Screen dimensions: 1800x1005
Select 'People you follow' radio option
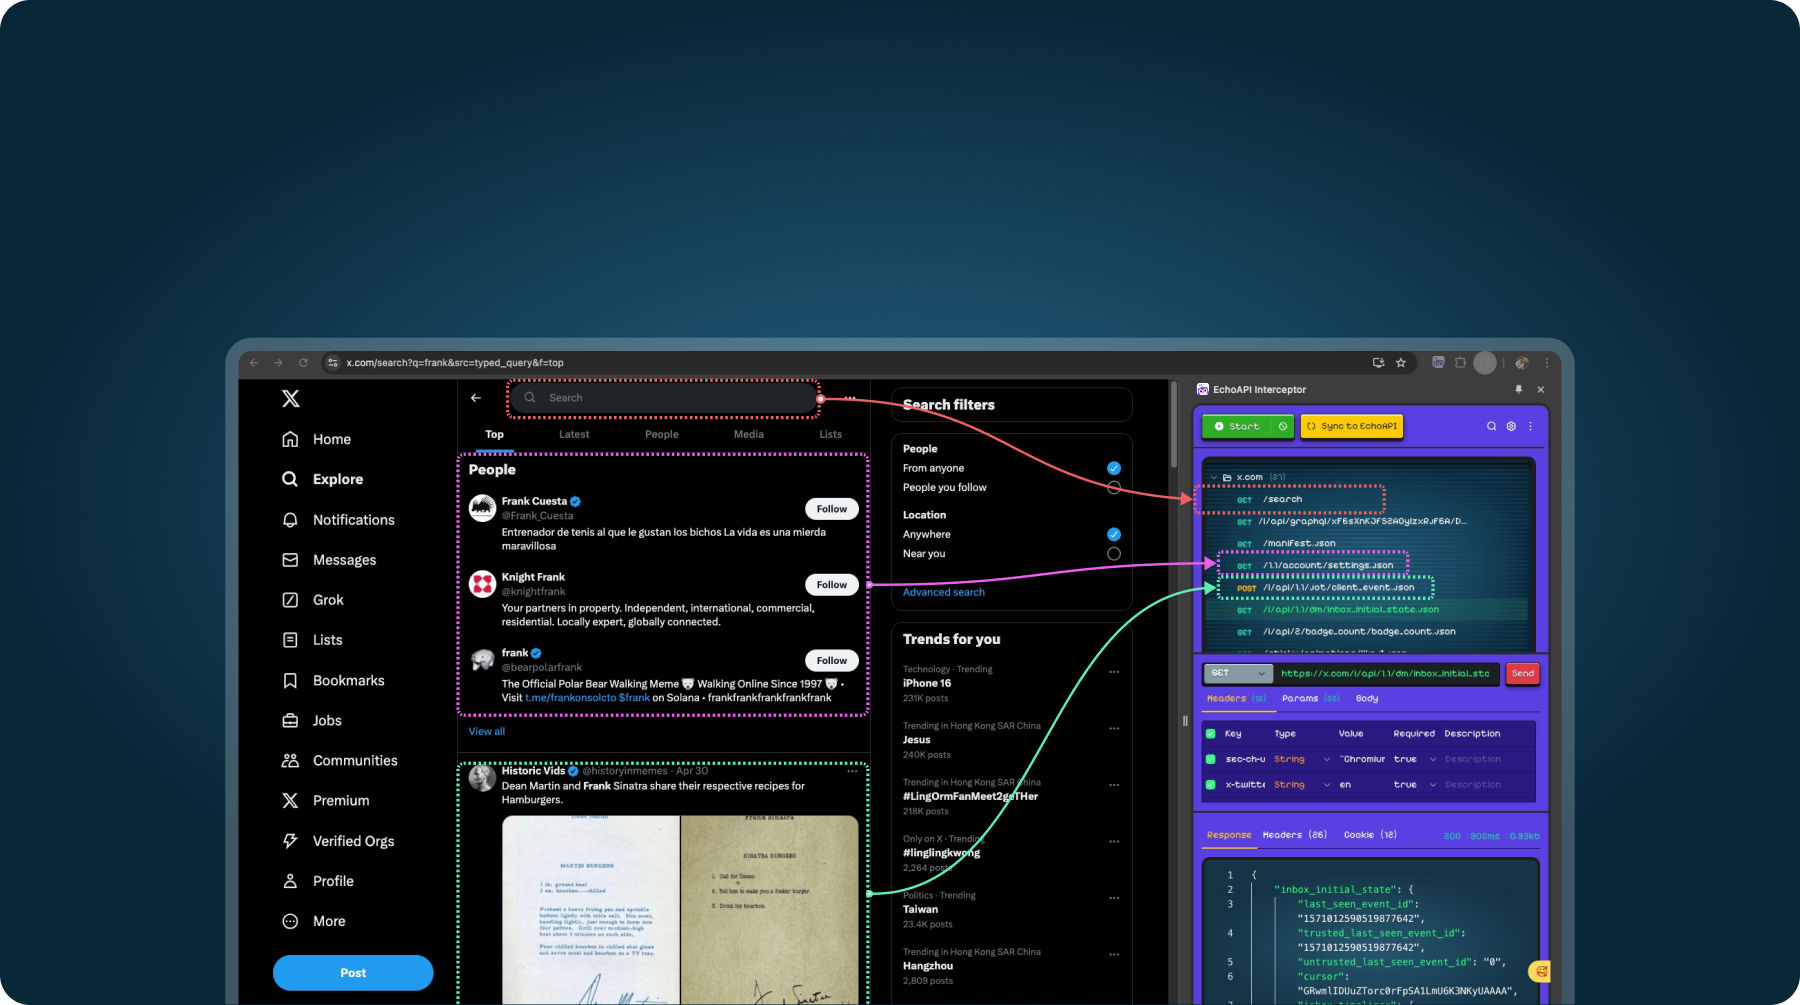1114,488
